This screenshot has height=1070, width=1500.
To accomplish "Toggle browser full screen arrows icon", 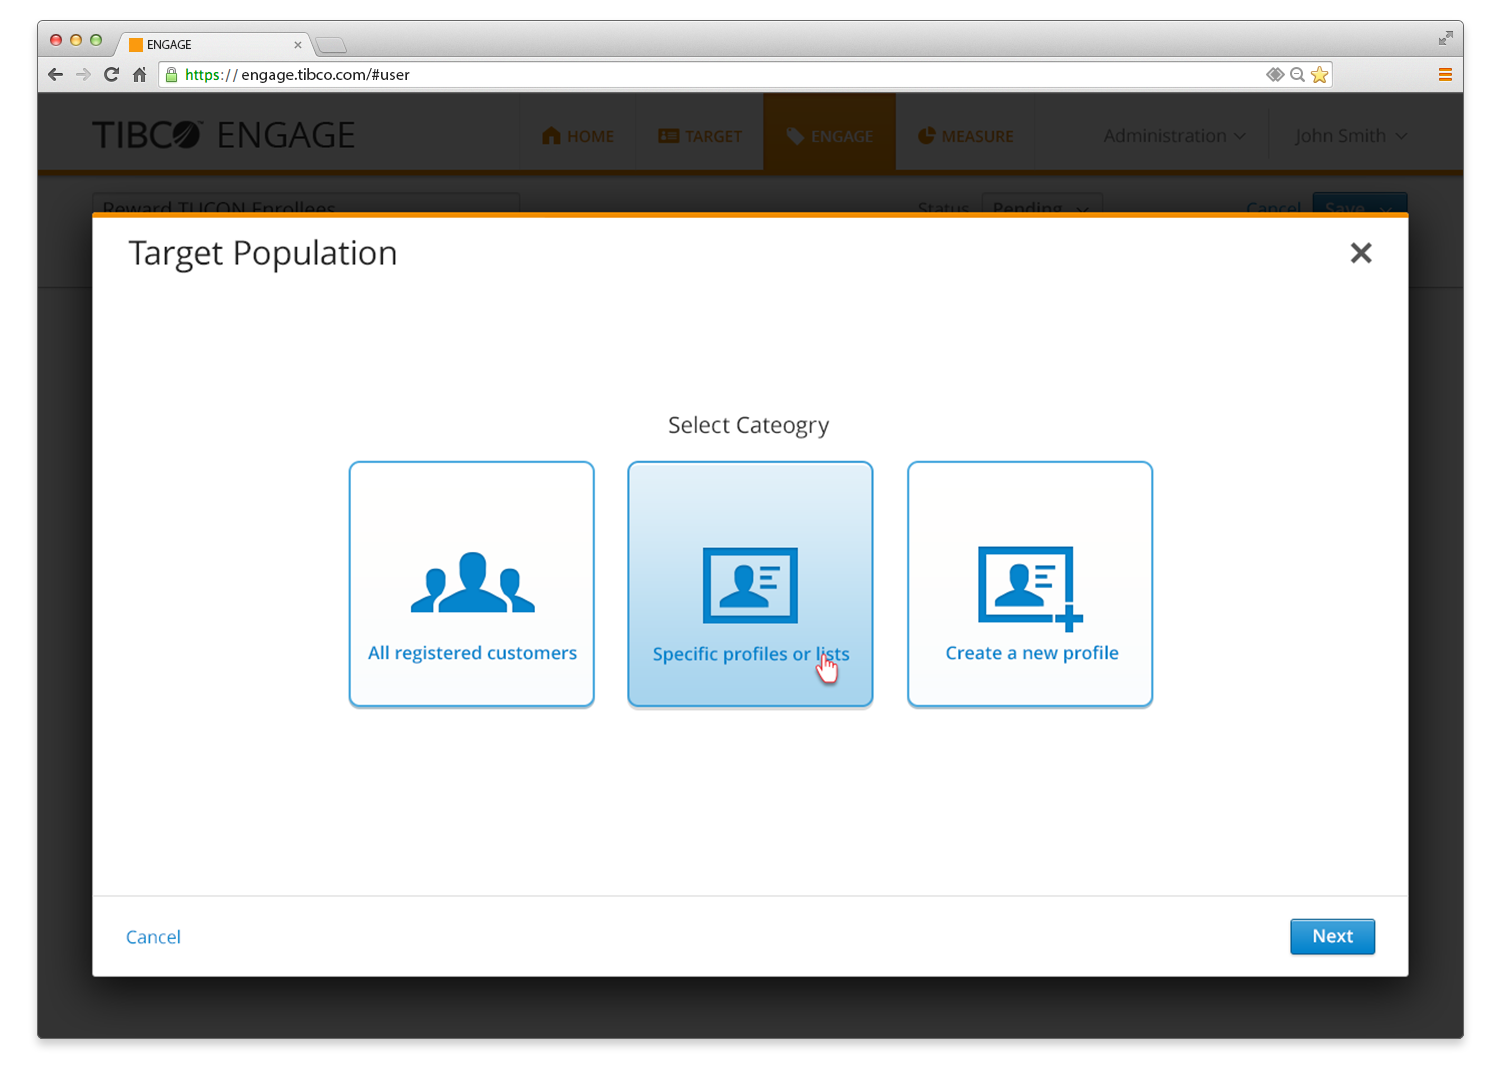I will [1446, 38].
